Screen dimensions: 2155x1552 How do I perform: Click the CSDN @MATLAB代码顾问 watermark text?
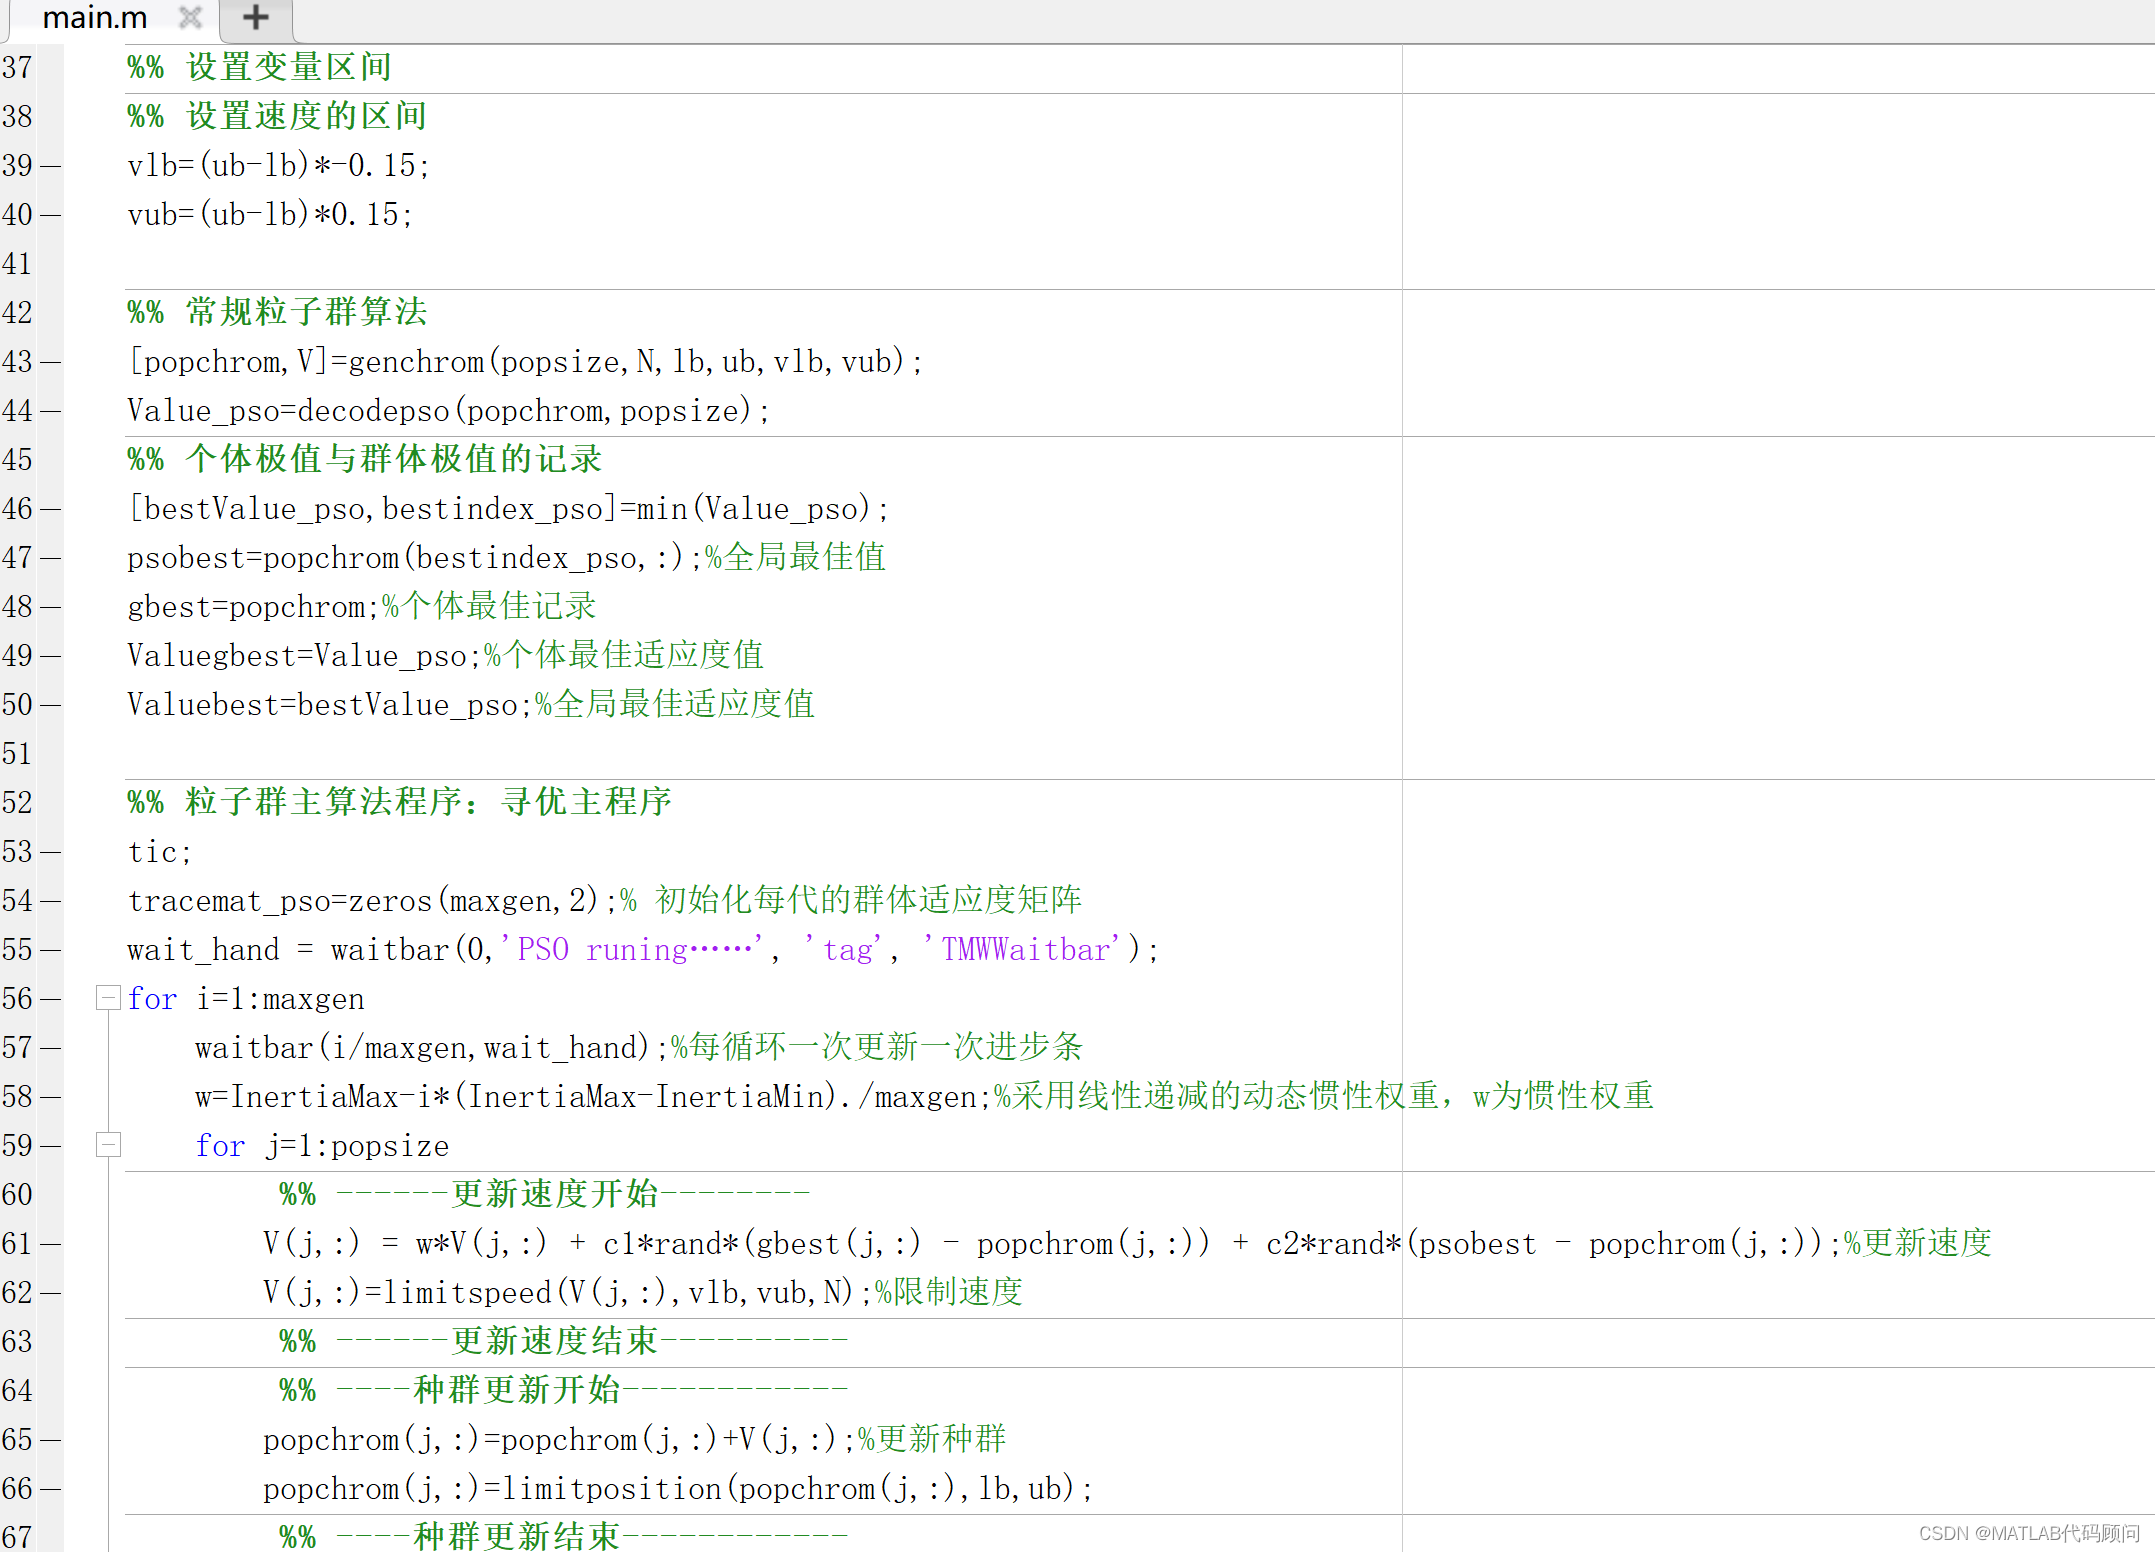tap(2030, 1532)
